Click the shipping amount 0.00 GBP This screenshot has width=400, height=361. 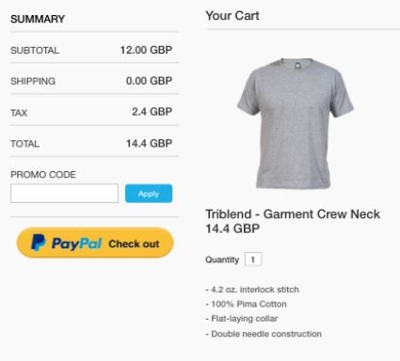click(x=149, y=81)
